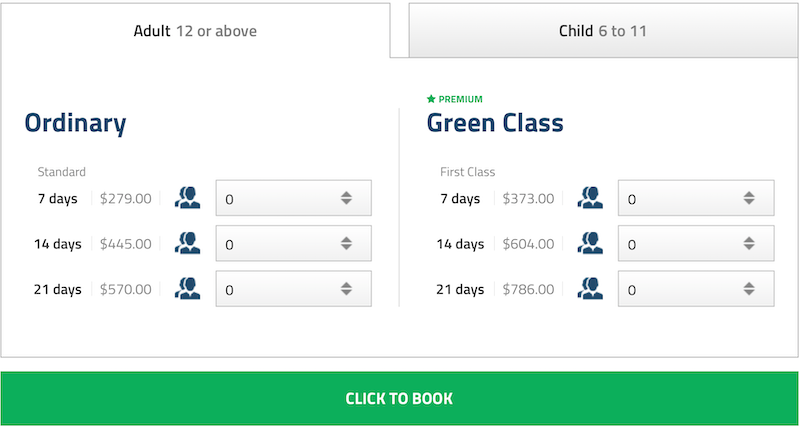Click passengers icon for Green Class 7 days
This screenshot has width=800, height=428.
tap(590, 198)
